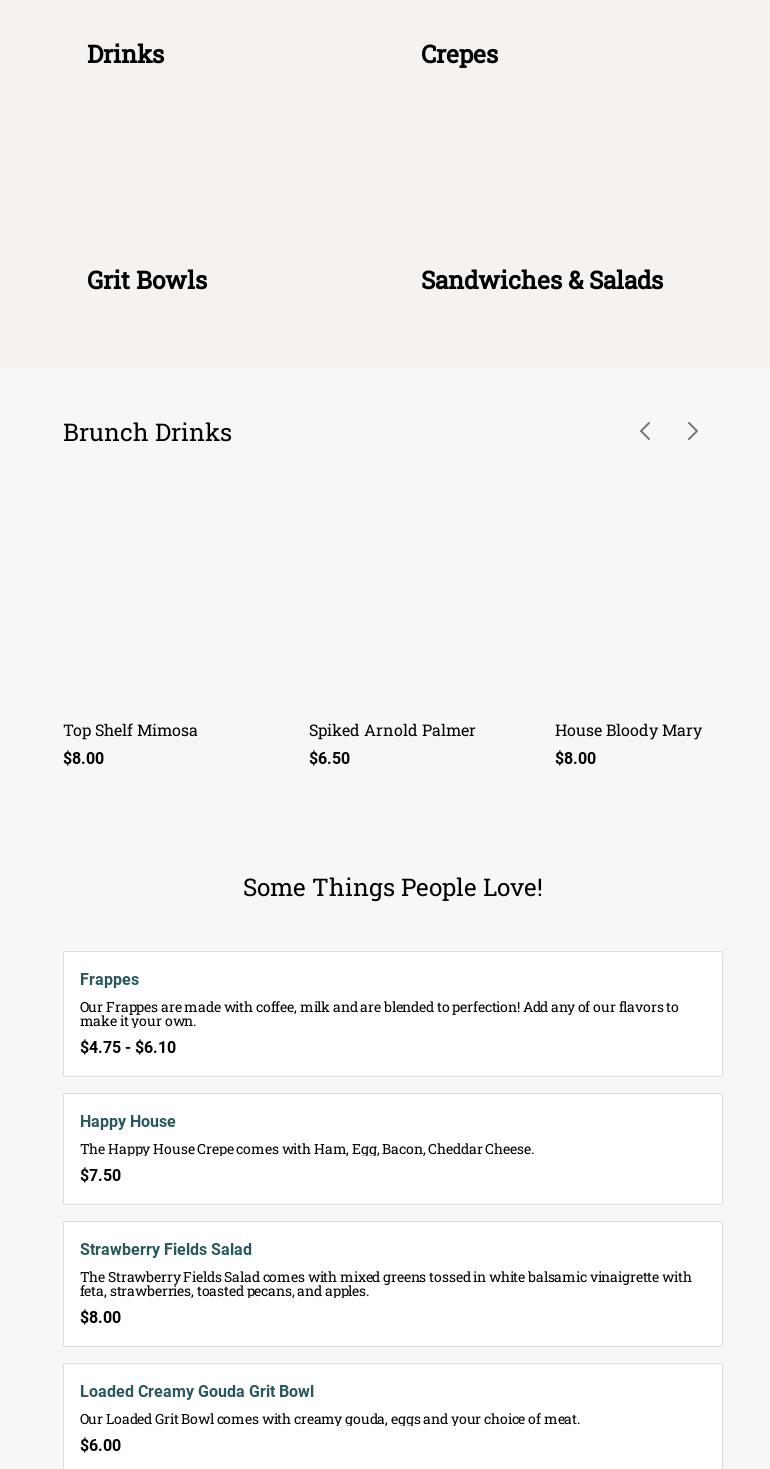Go to the Crepes category
Image resolution: width=770 pixels, height=1469 pixels.
point(459,54)
